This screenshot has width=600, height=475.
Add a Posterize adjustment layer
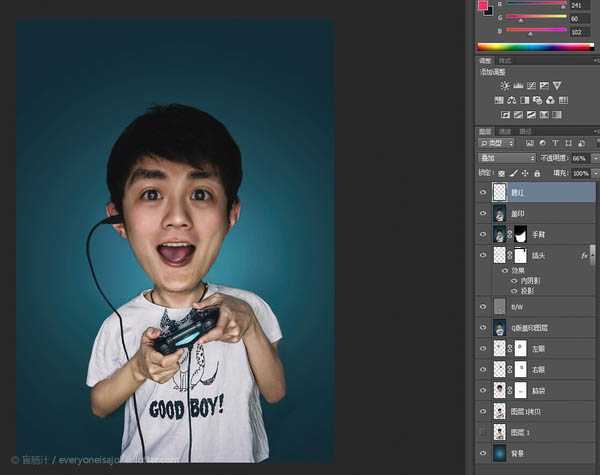click(518, 115)
